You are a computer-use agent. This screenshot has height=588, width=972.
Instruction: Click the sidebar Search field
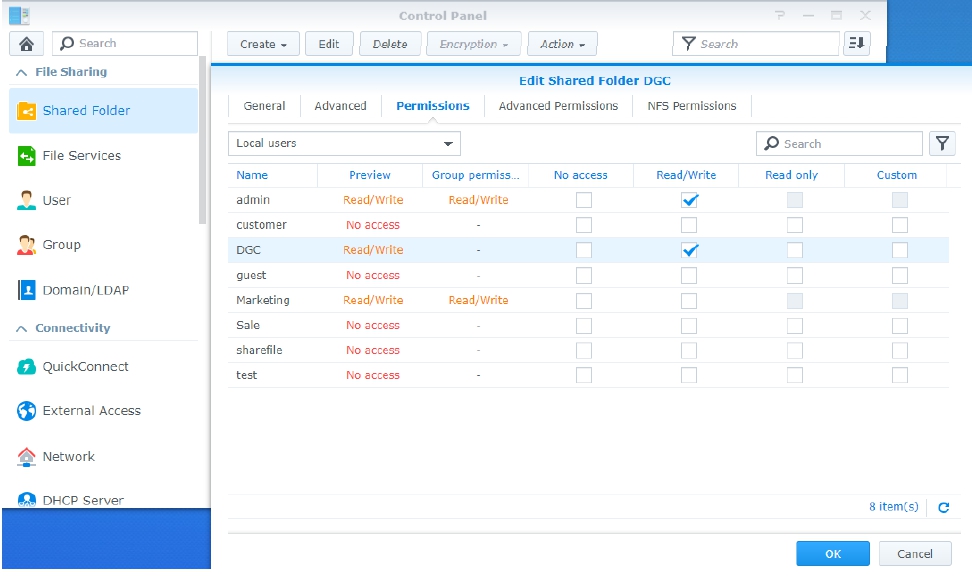[125, 43]
